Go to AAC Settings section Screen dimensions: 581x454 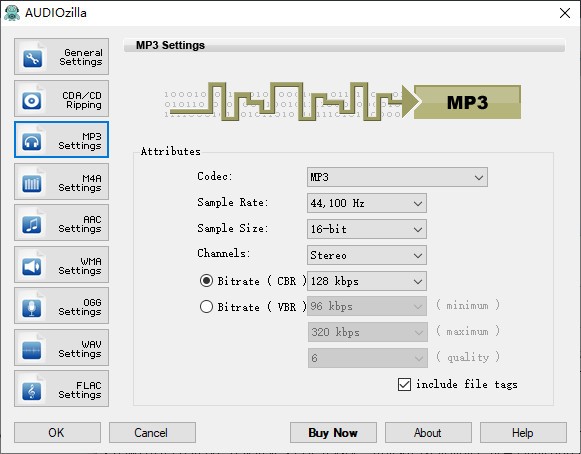click(62, 223)
